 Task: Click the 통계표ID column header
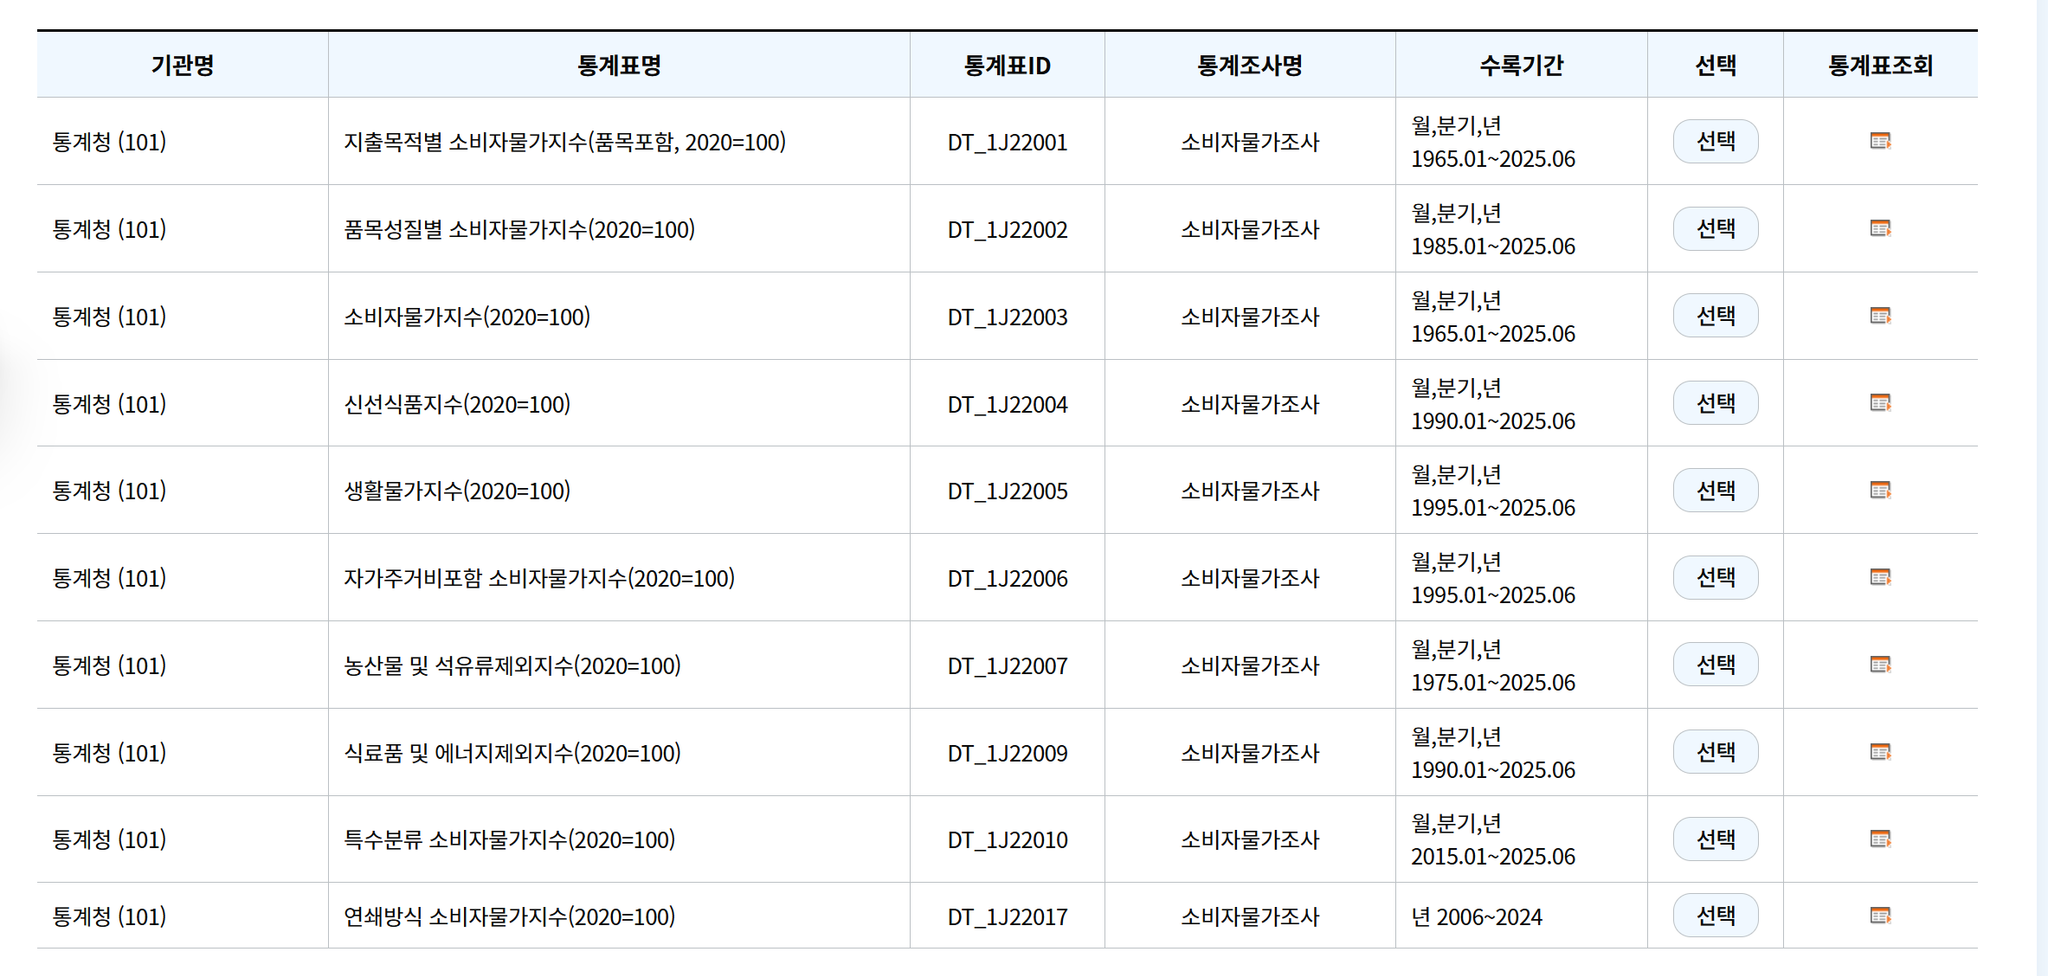[x=1007, y=65]
